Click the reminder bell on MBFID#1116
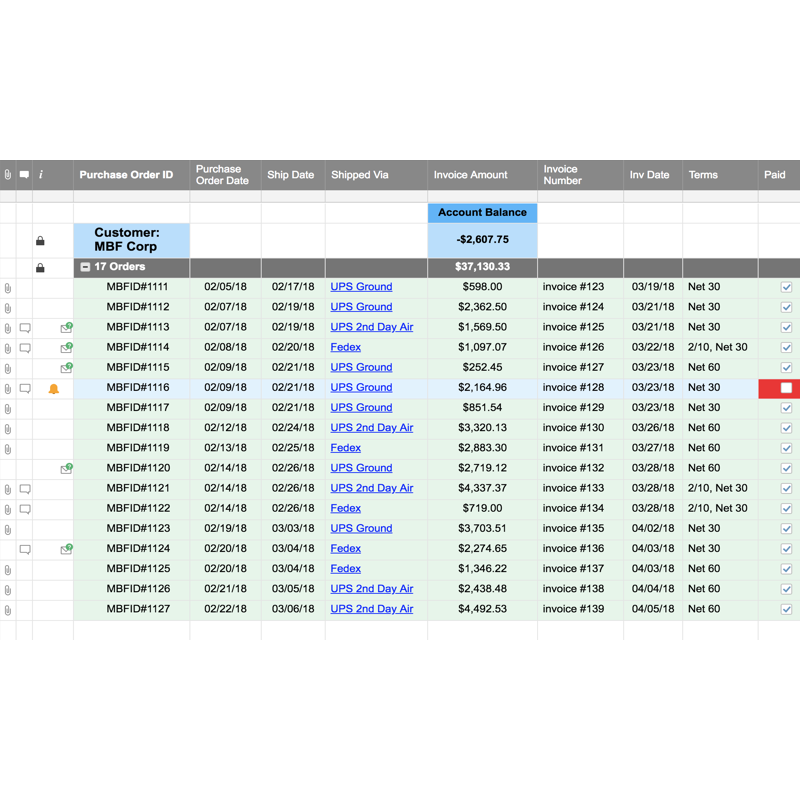The width and height of the screenshot is (800, 800). pyautogui.click(x=54, y=388)
